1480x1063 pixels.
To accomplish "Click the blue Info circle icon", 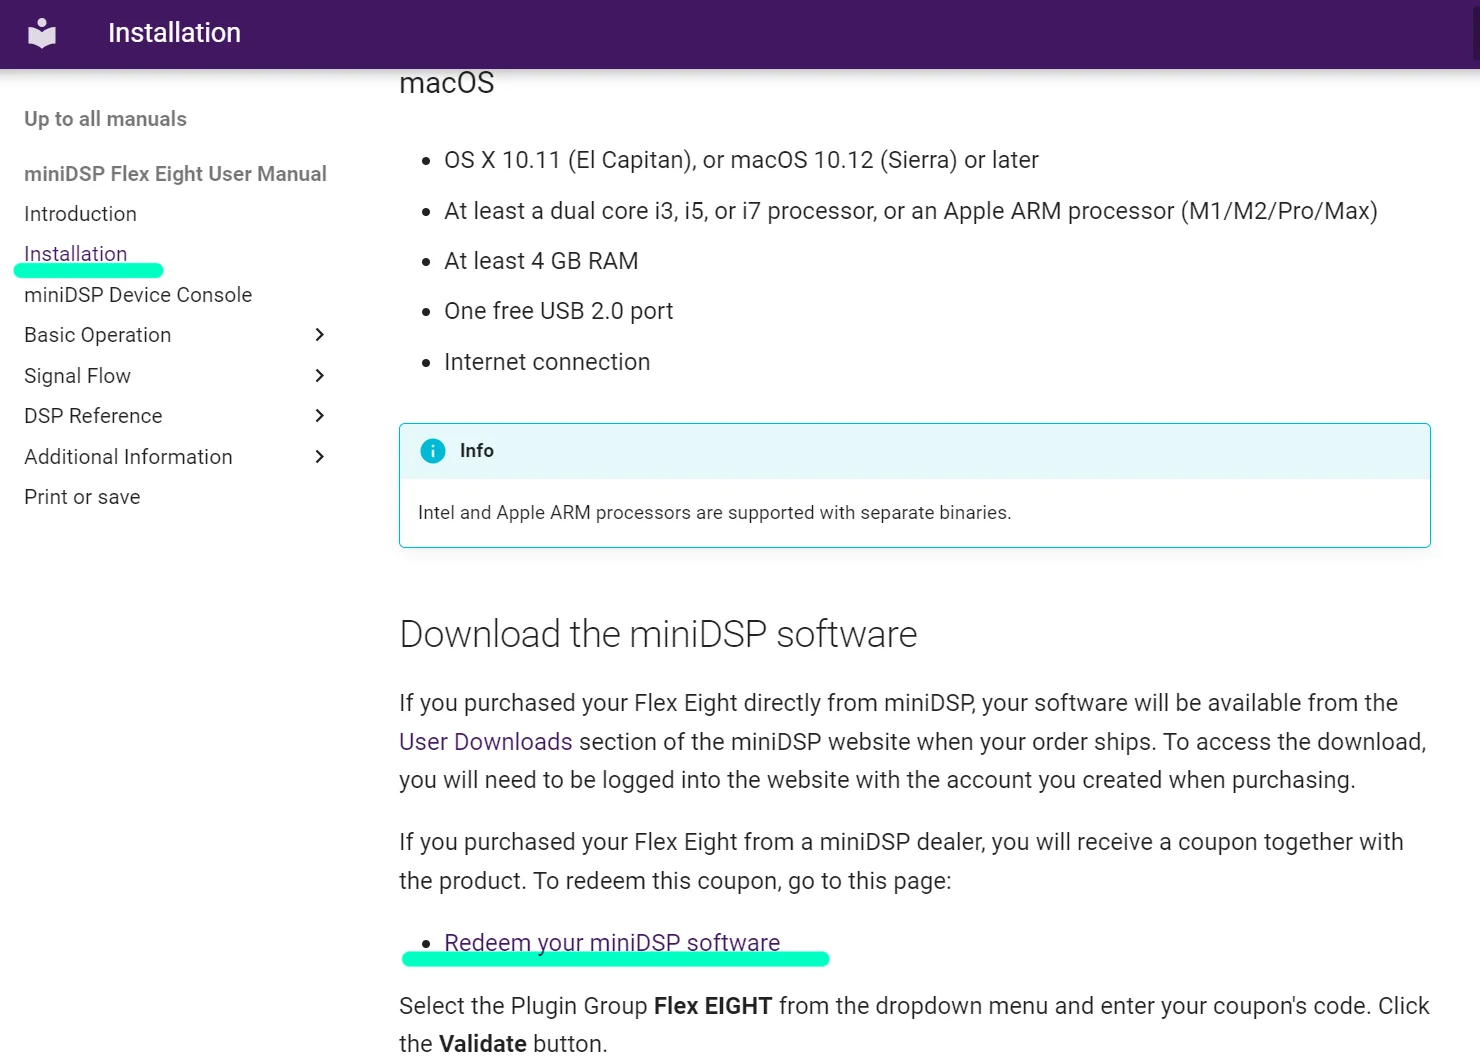I will click(433, 451).
